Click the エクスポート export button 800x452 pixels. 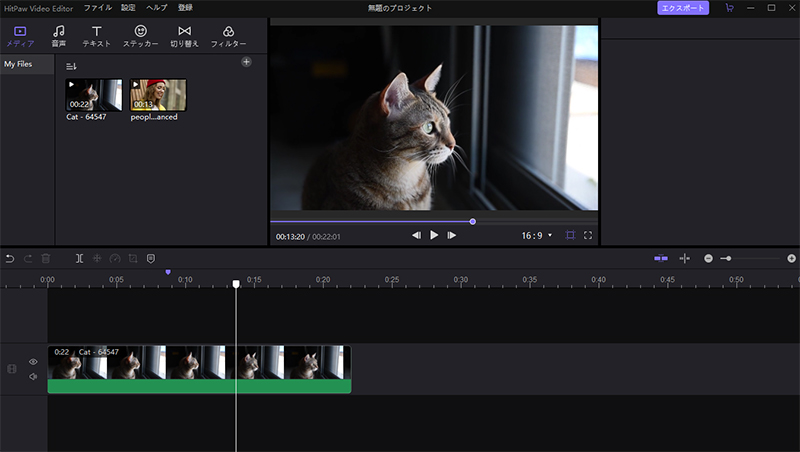[683, 8]
